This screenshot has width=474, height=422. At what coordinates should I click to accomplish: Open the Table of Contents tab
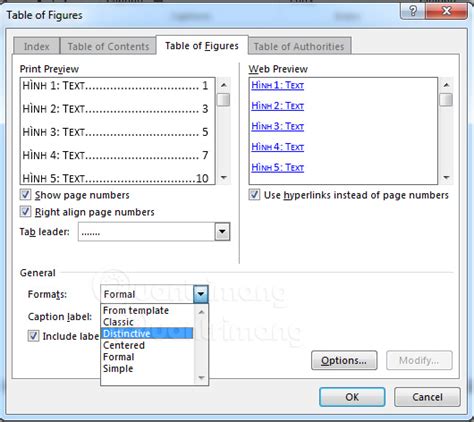[x=108, y=46]
